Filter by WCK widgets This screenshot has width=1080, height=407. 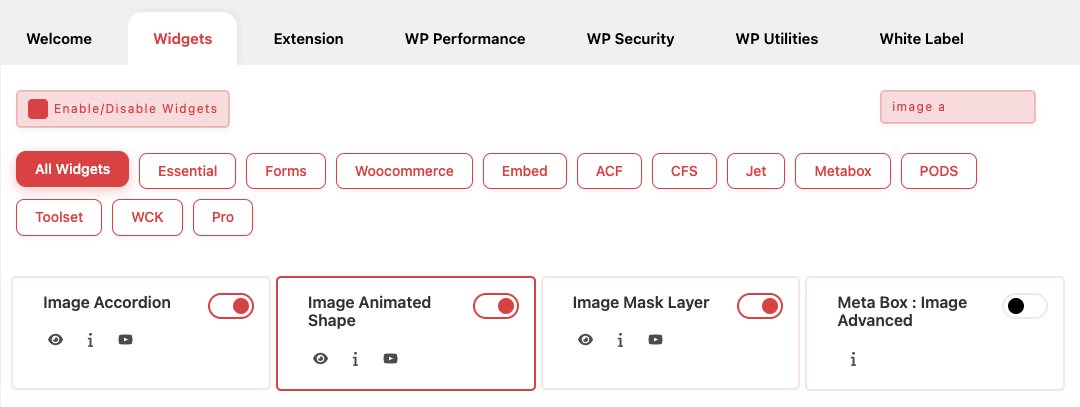(147, 218)
